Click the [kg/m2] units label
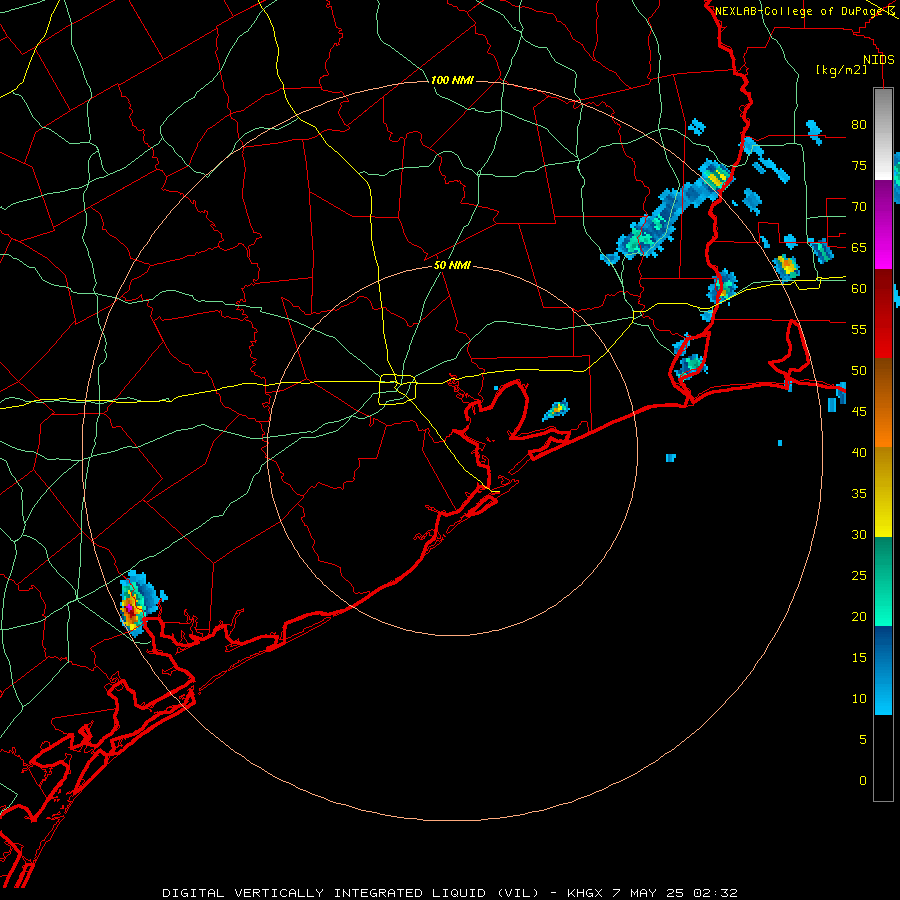Screen dimensions: 900x900 [x=841, y=70]
